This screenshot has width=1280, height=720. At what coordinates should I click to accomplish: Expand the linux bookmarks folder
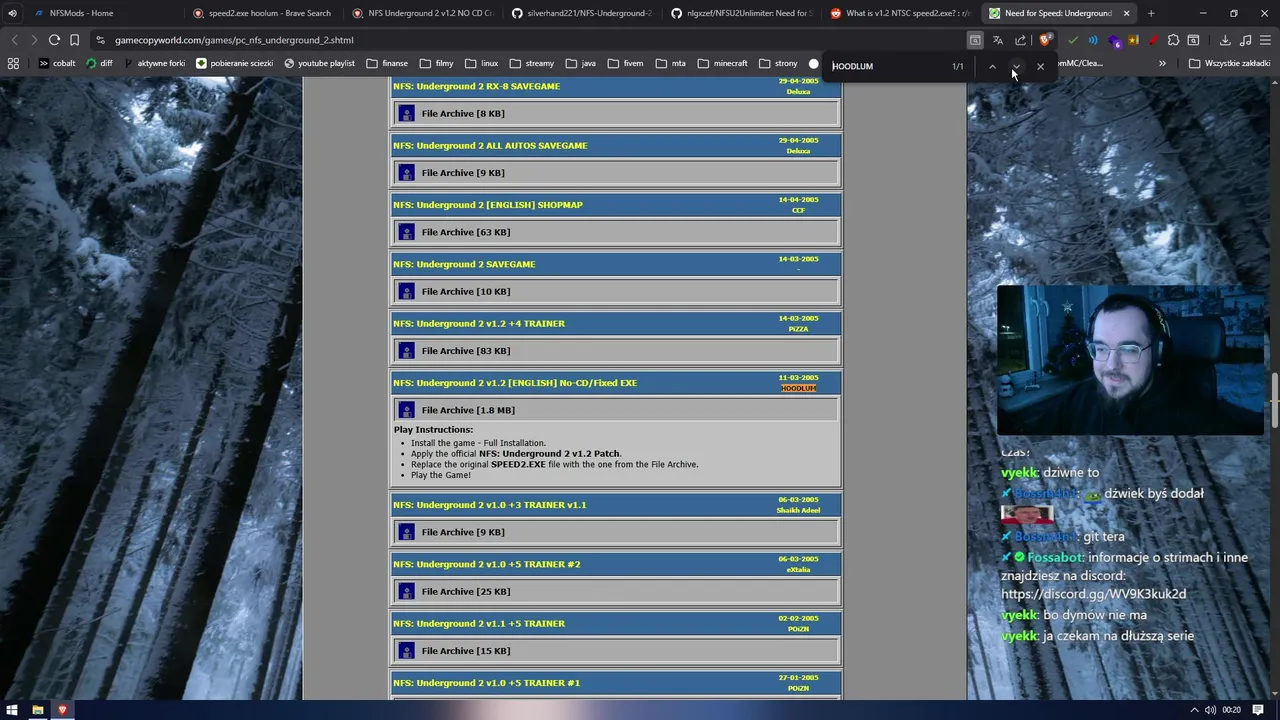click(x=481, y=63)
